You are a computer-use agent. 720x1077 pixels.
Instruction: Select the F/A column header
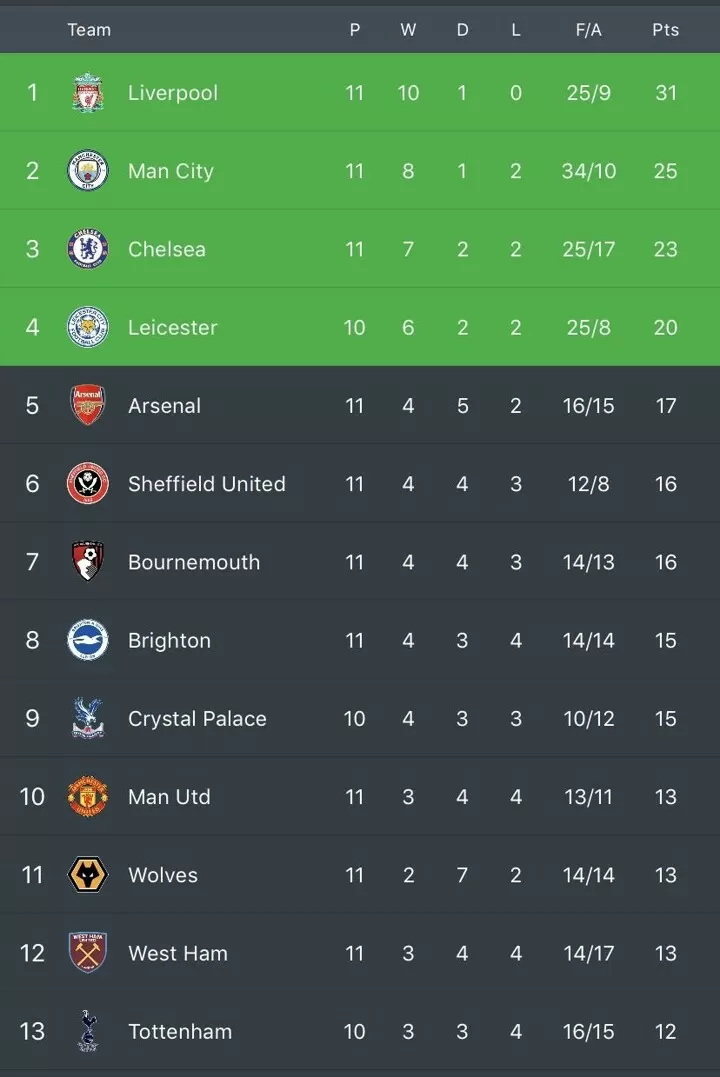point(589,30)
